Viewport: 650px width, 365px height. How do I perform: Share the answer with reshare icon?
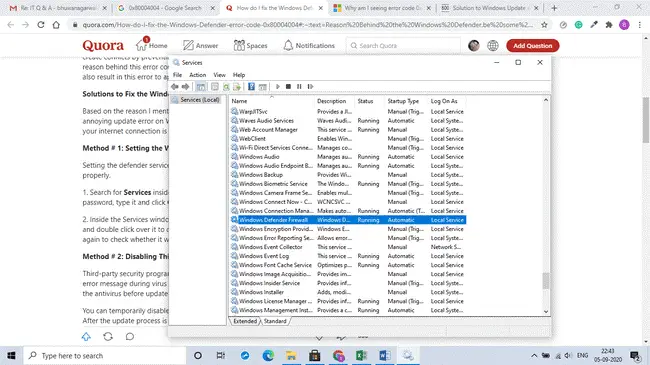pos(108,336)
